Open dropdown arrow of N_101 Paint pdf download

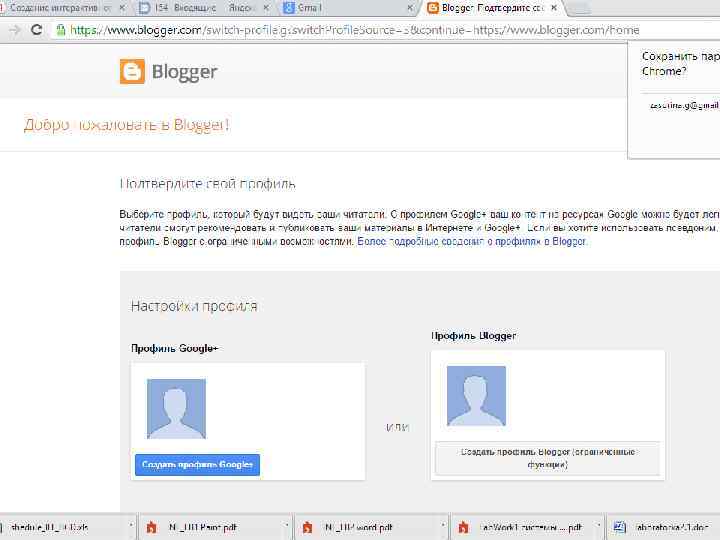coord(287,525)
